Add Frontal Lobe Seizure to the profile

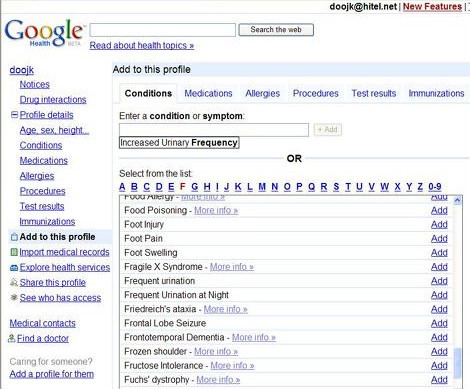[439, 323]
